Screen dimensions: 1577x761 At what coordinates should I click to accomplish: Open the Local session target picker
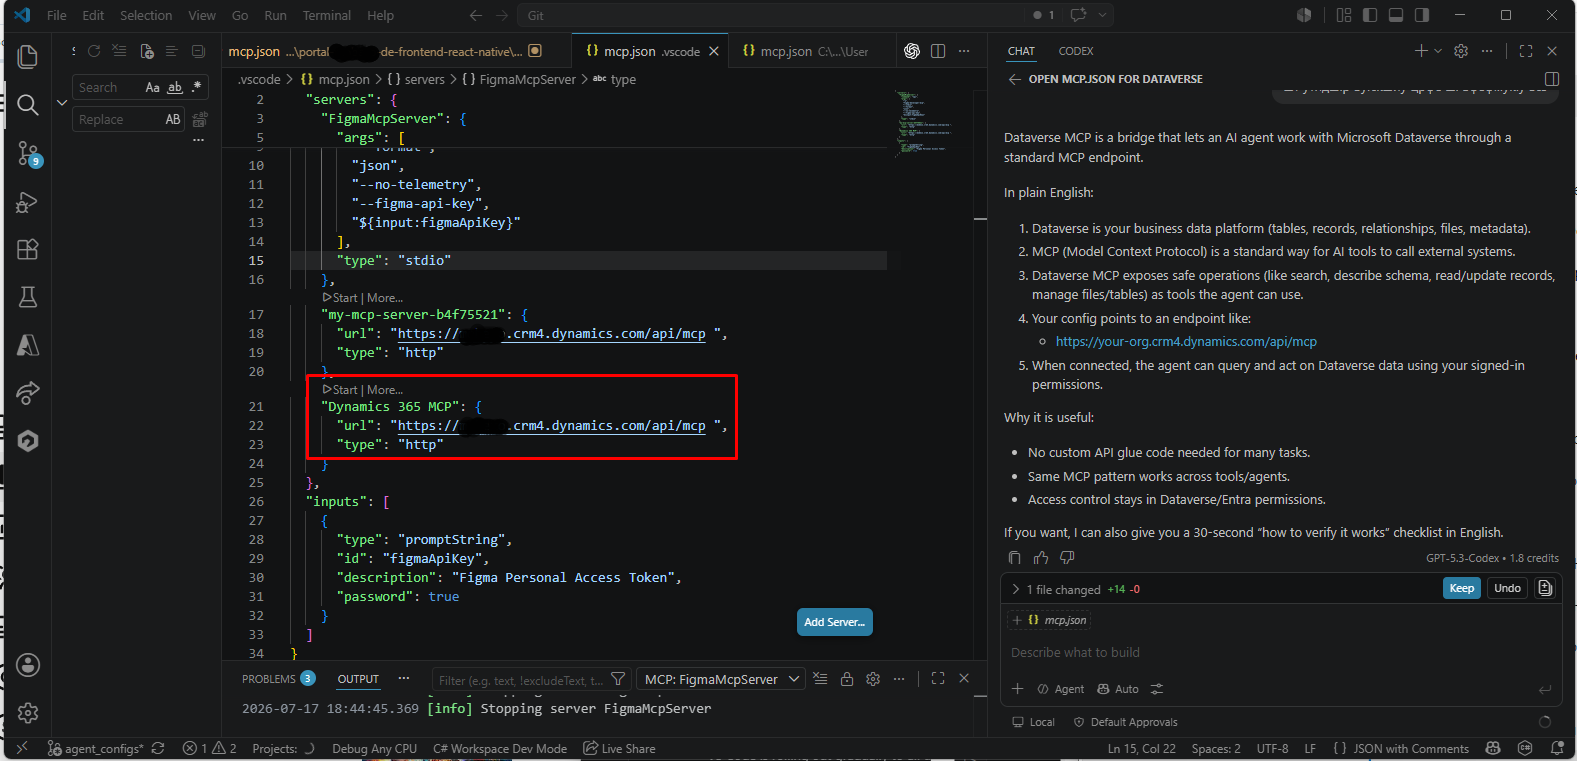coord(1033,722)
